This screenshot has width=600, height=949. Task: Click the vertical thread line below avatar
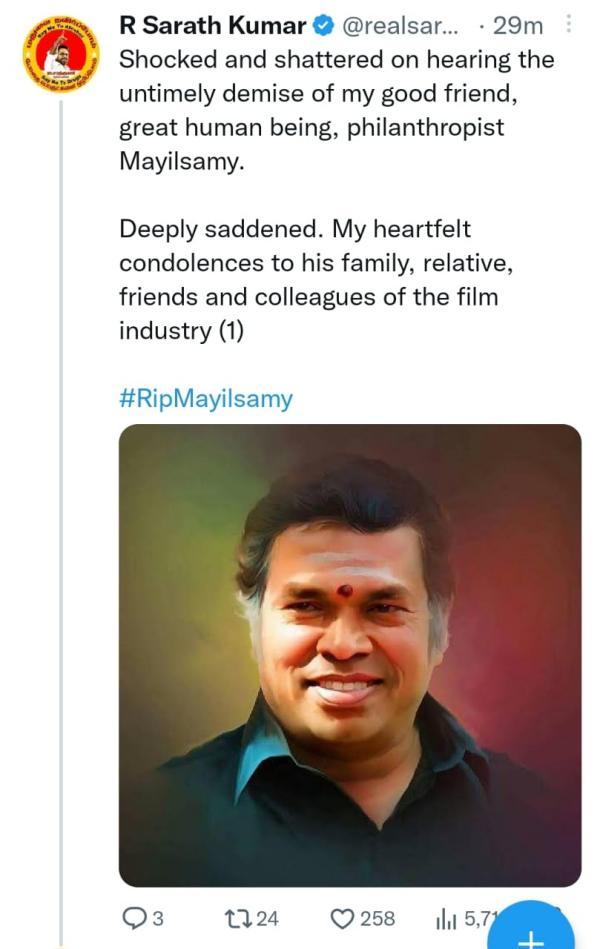61,500
